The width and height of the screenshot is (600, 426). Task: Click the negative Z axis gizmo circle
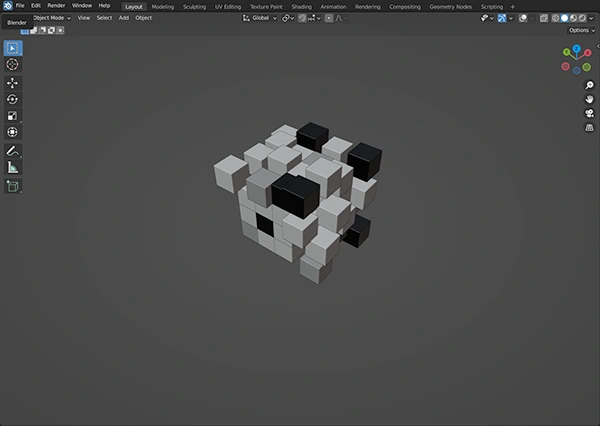coord(577,70)
